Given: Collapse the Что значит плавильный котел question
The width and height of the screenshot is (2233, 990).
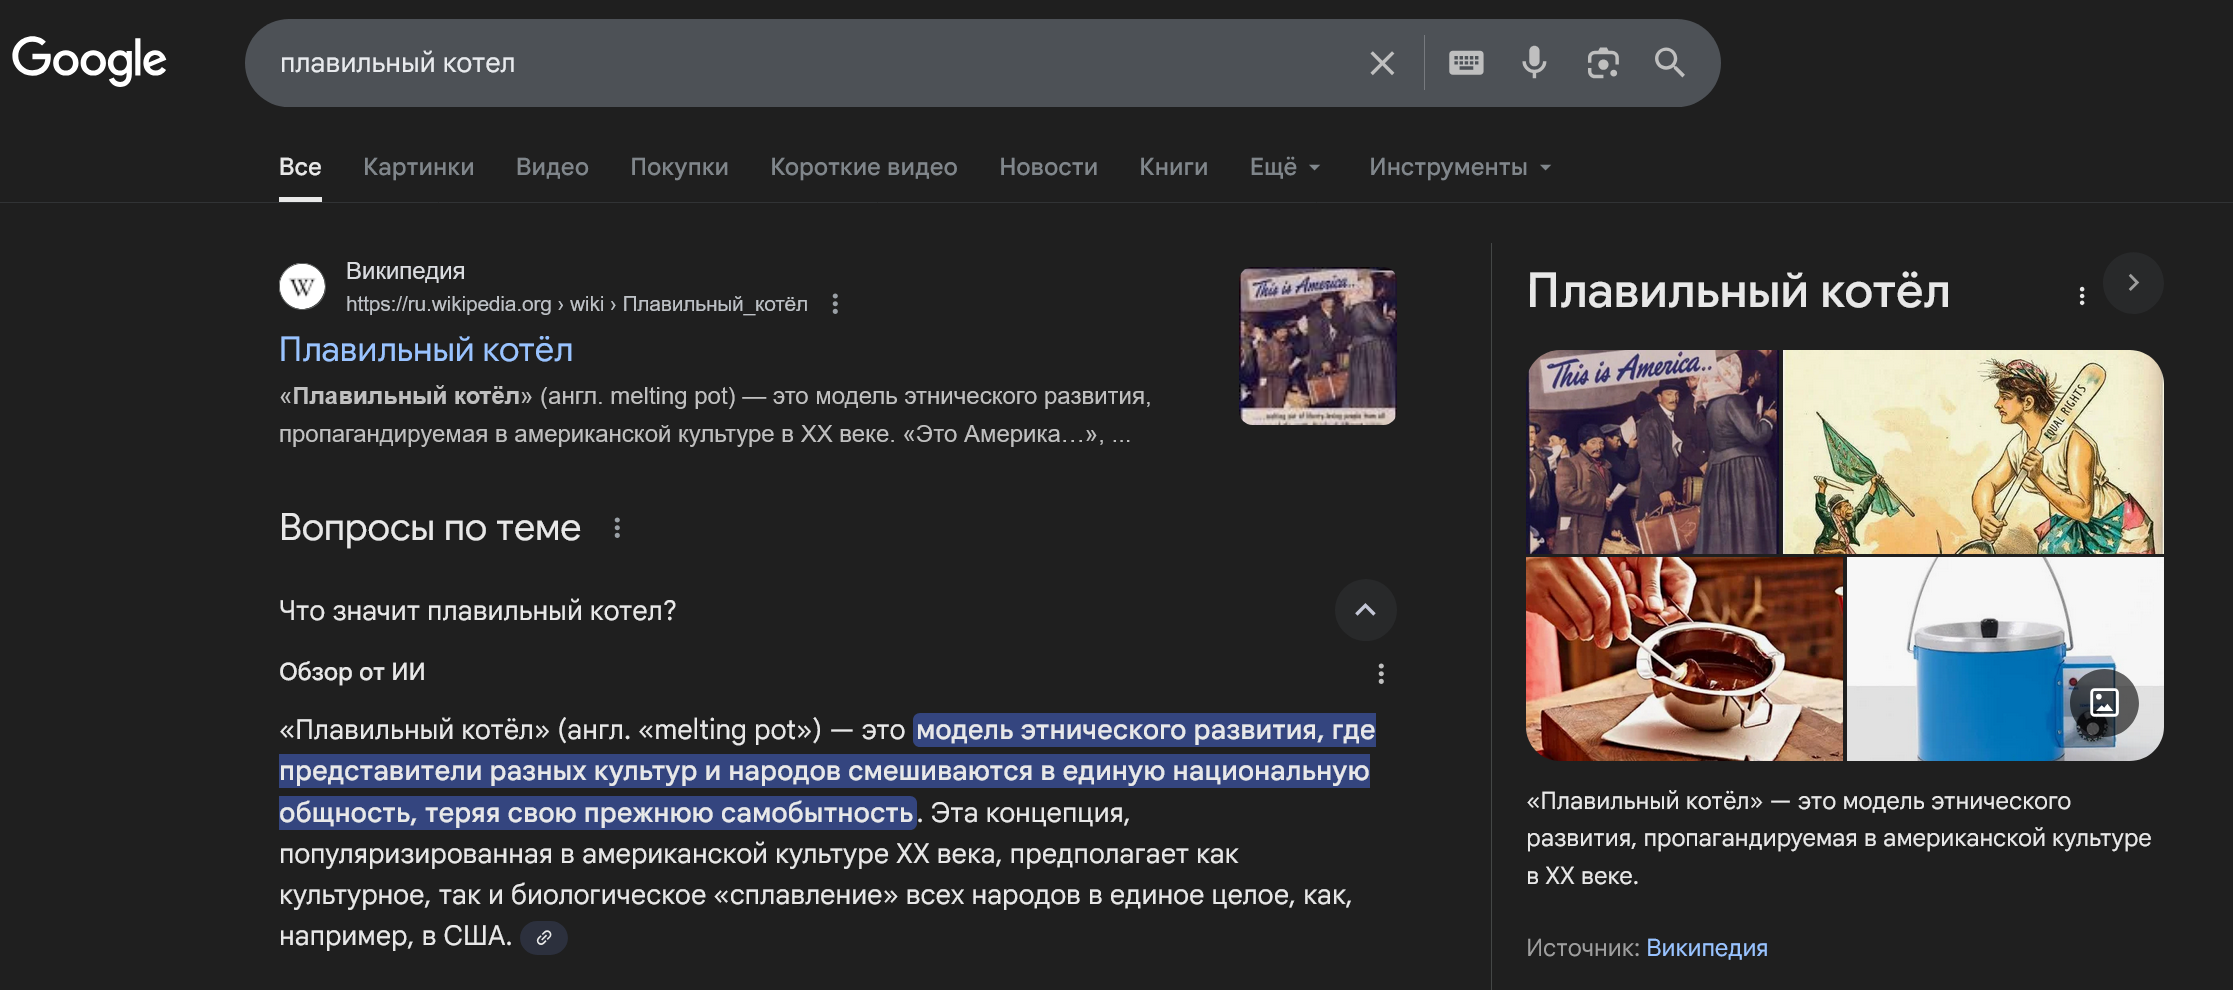Looking at the screenshot, I should 1365,610.
